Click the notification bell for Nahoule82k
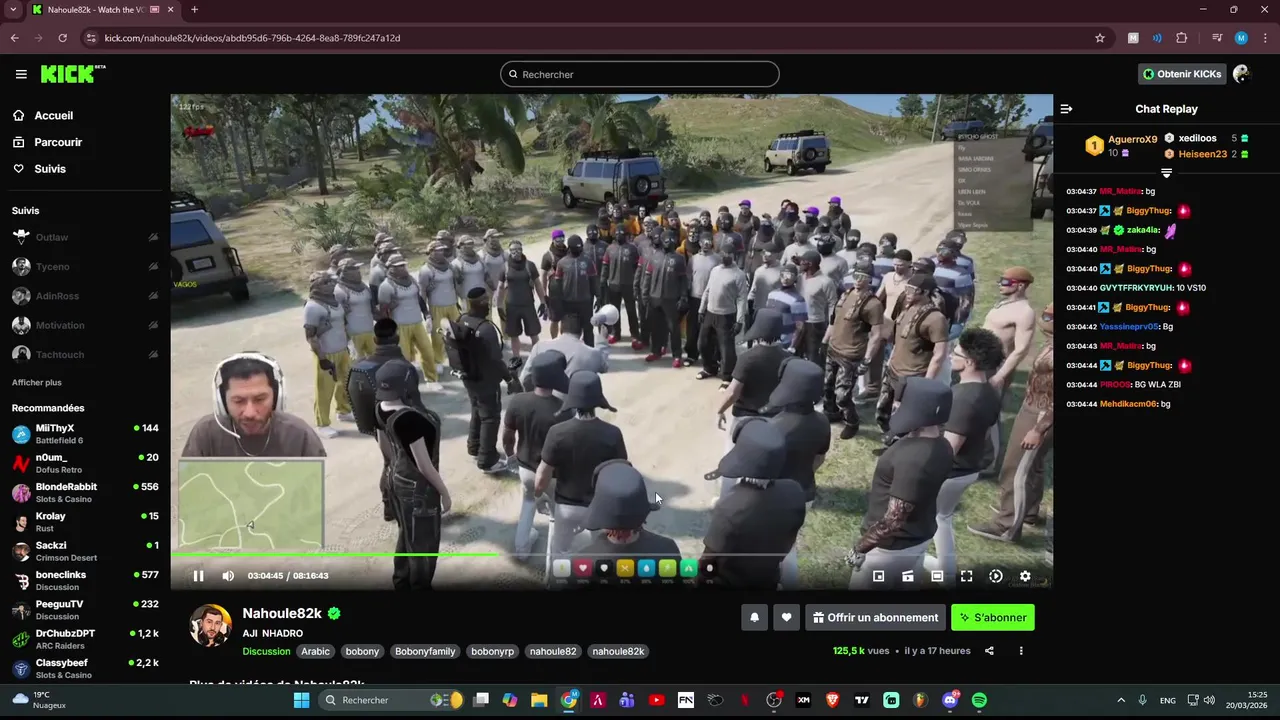The image size is (1280, 720). 755,618
